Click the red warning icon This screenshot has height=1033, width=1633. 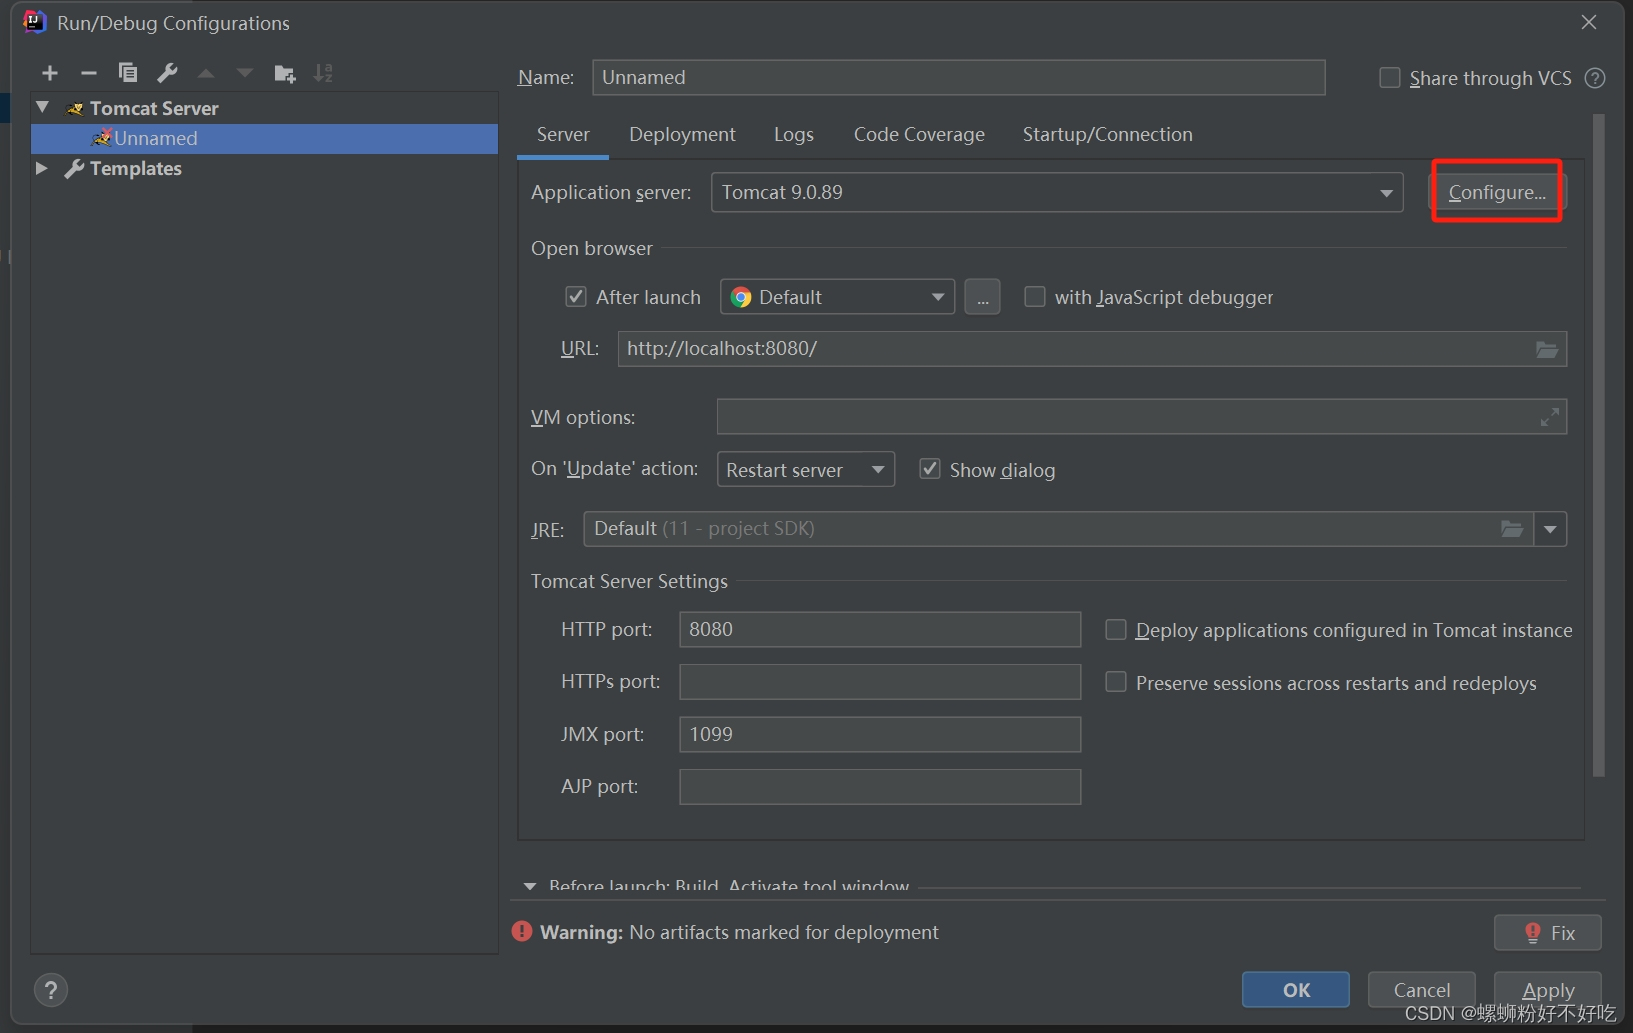click(522, 931)
